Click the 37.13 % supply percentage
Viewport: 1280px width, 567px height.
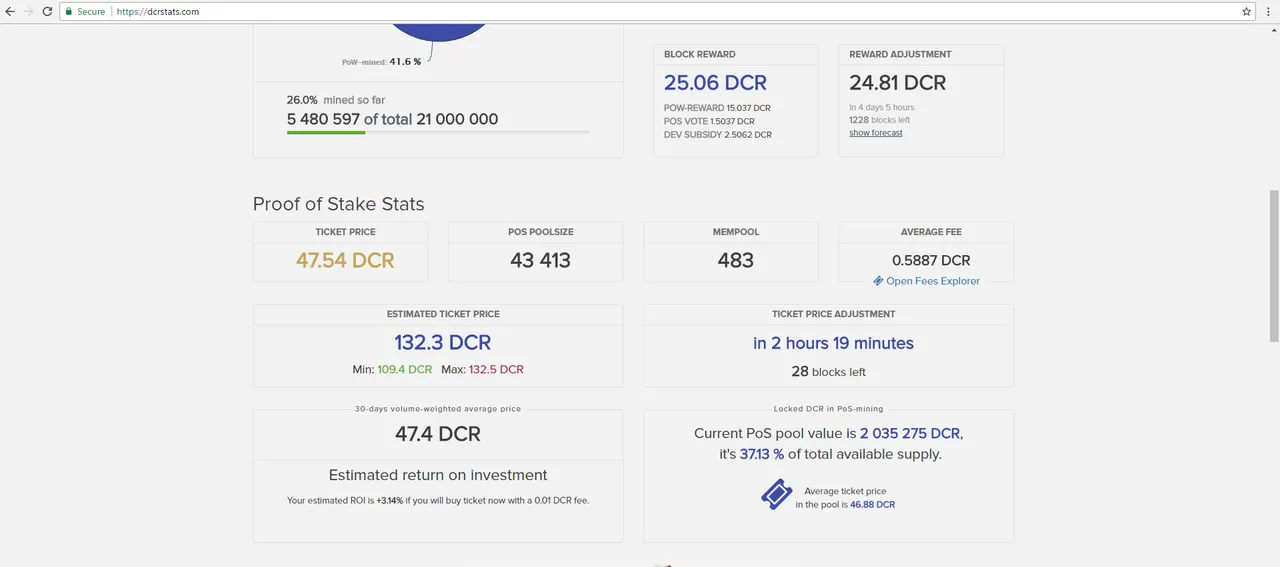point(761,454)
